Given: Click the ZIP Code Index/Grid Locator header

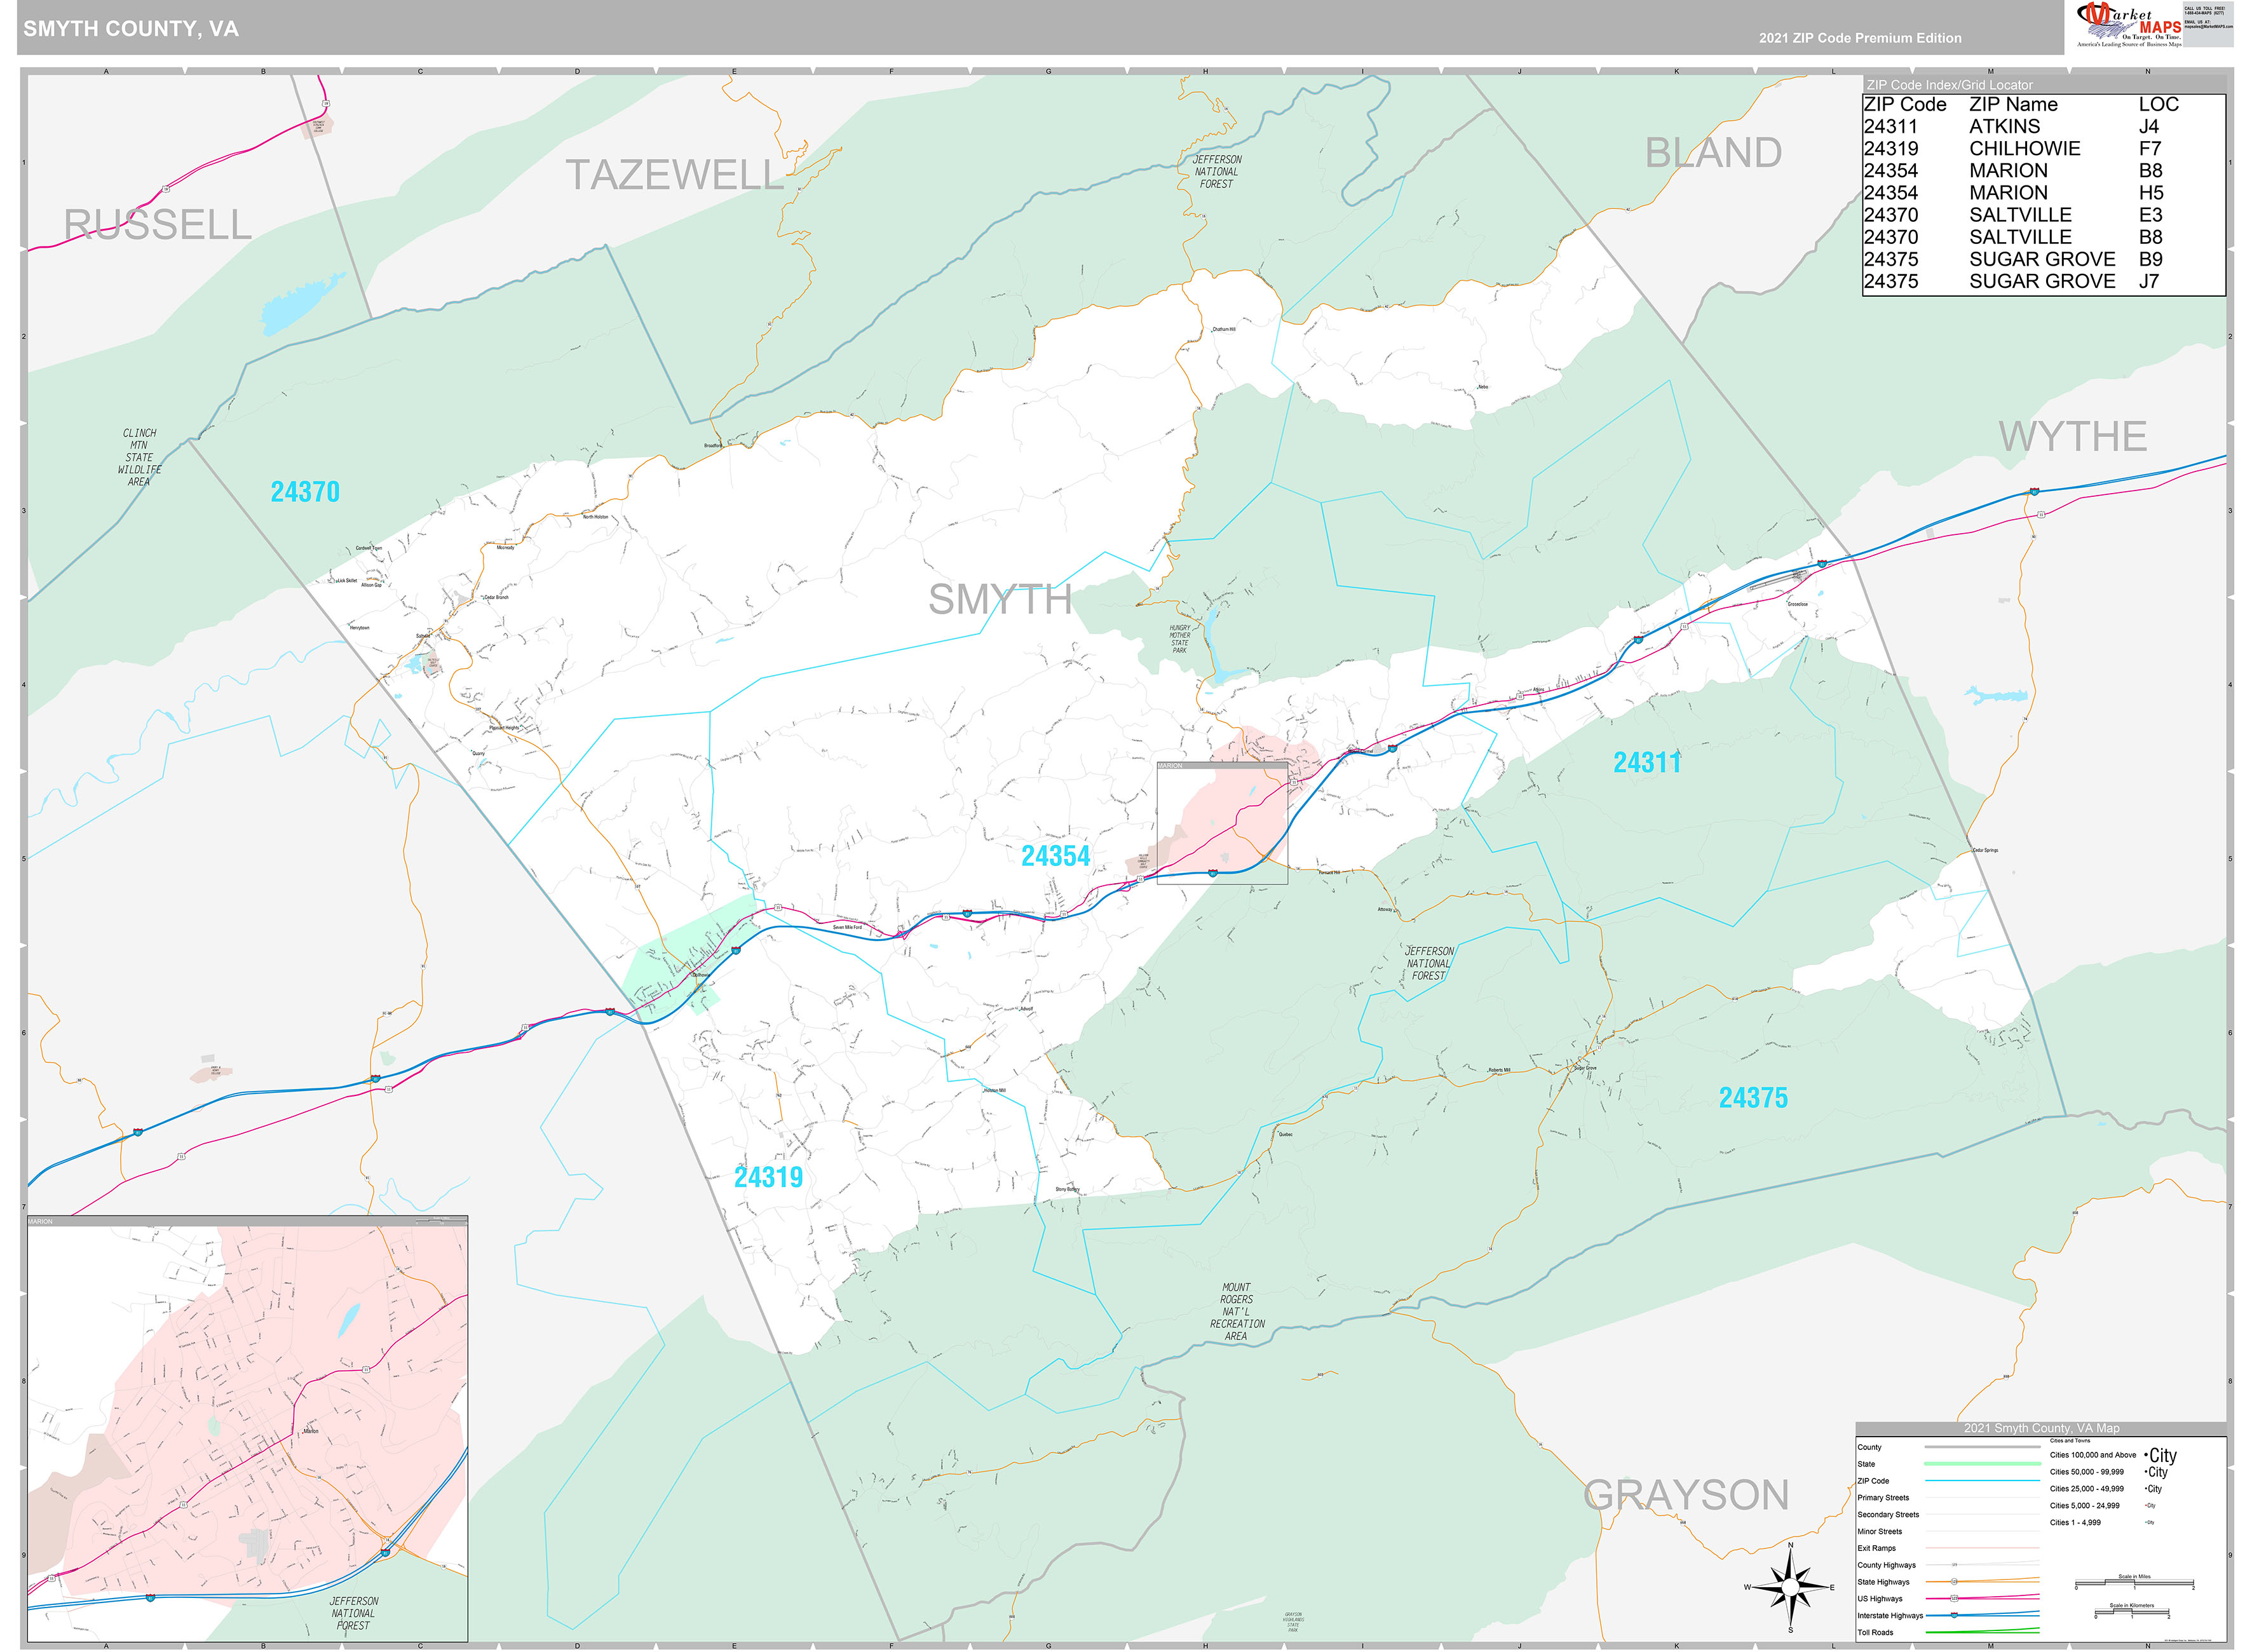Looking at the screenshot, I should (x=1949, y=85).
